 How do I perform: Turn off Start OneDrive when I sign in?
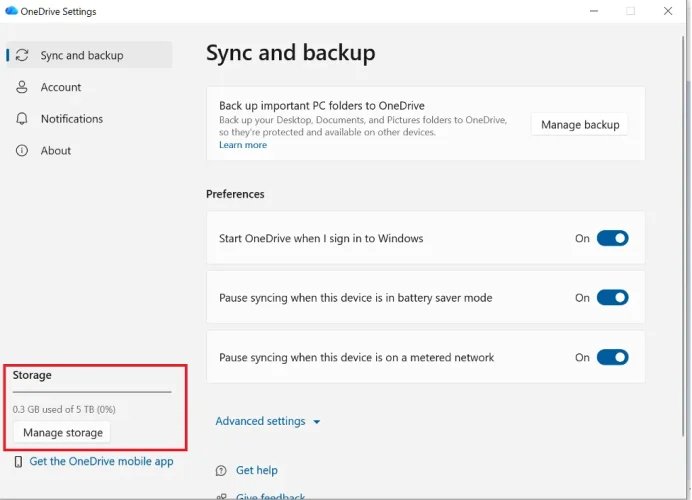[613, 238]
